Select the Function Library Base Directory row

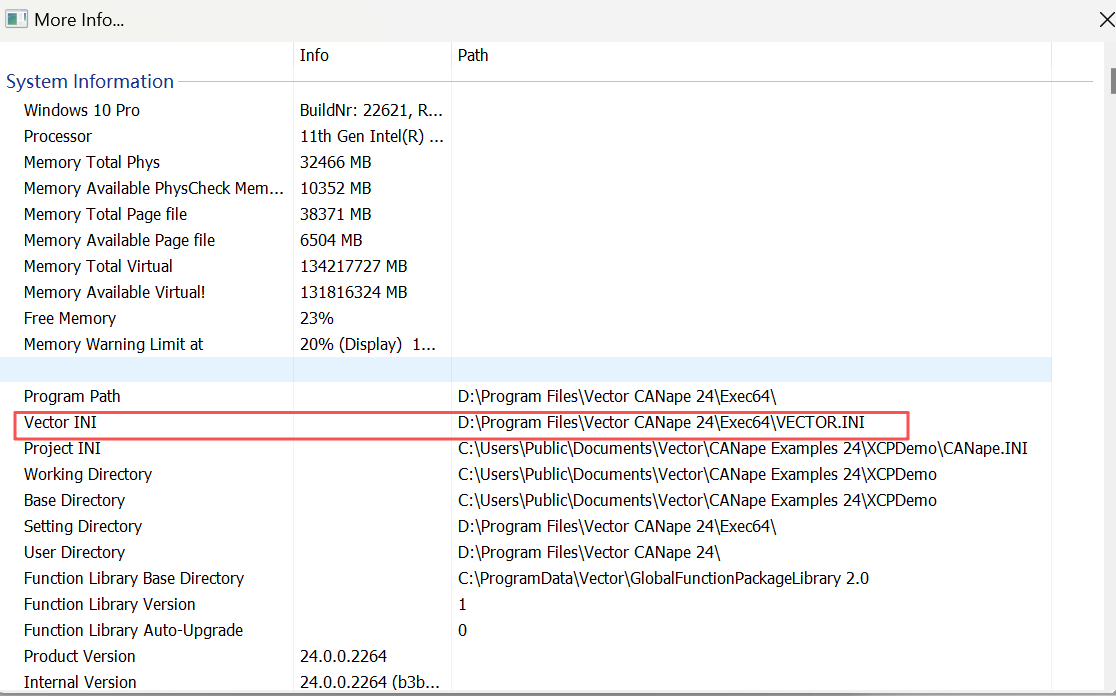click(134, 578)
